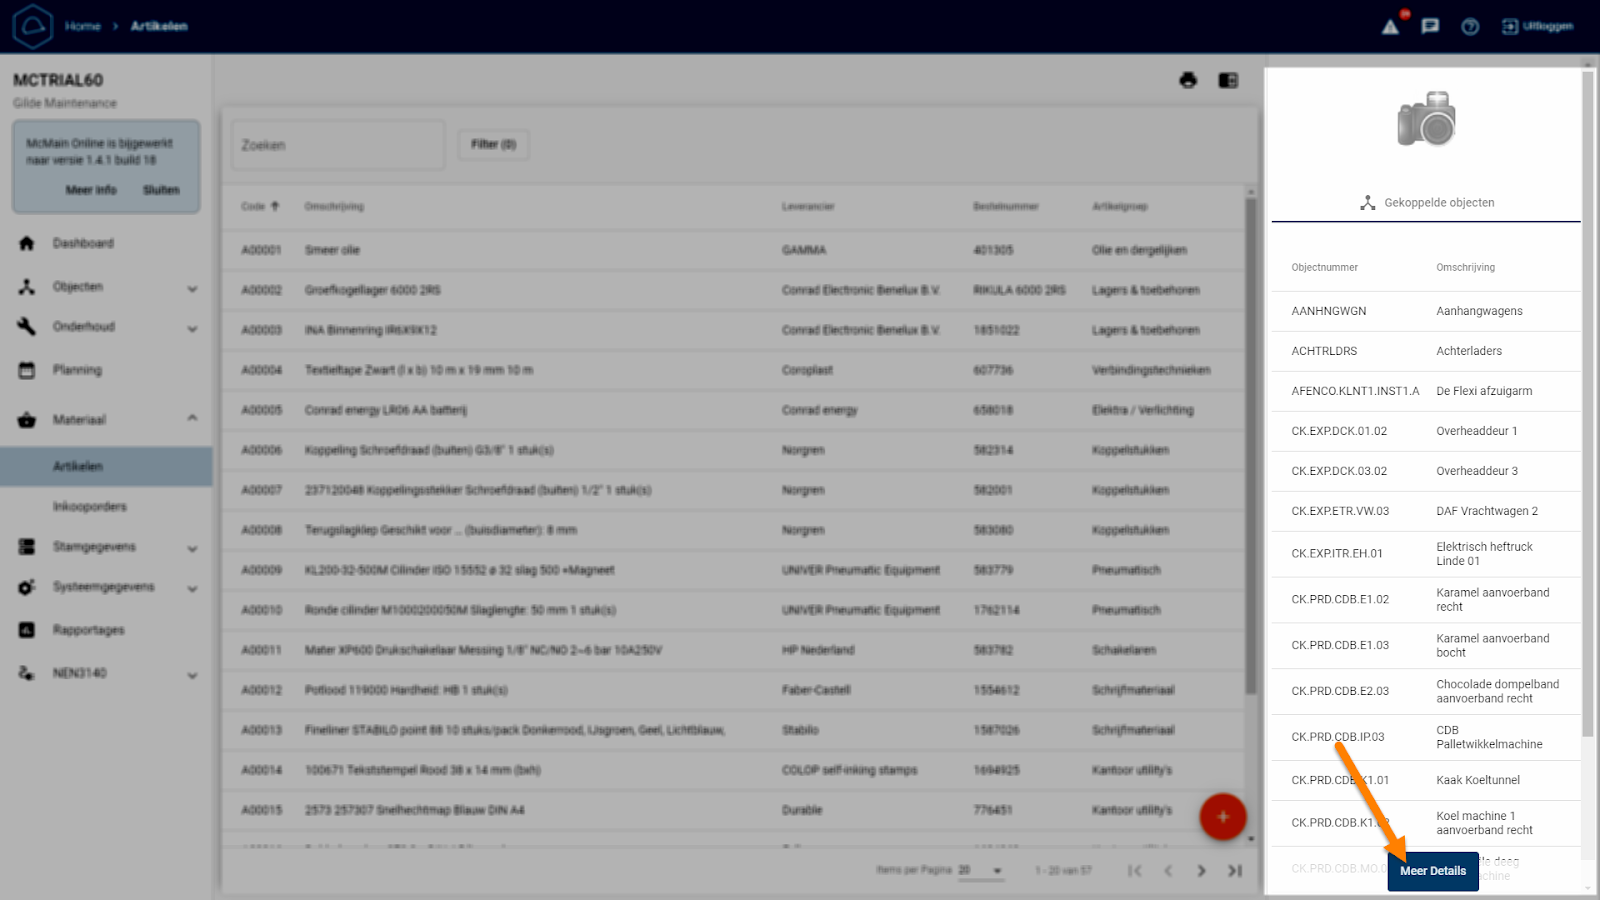
Task: Open the help question mark icon
Action: (1470, 27)
